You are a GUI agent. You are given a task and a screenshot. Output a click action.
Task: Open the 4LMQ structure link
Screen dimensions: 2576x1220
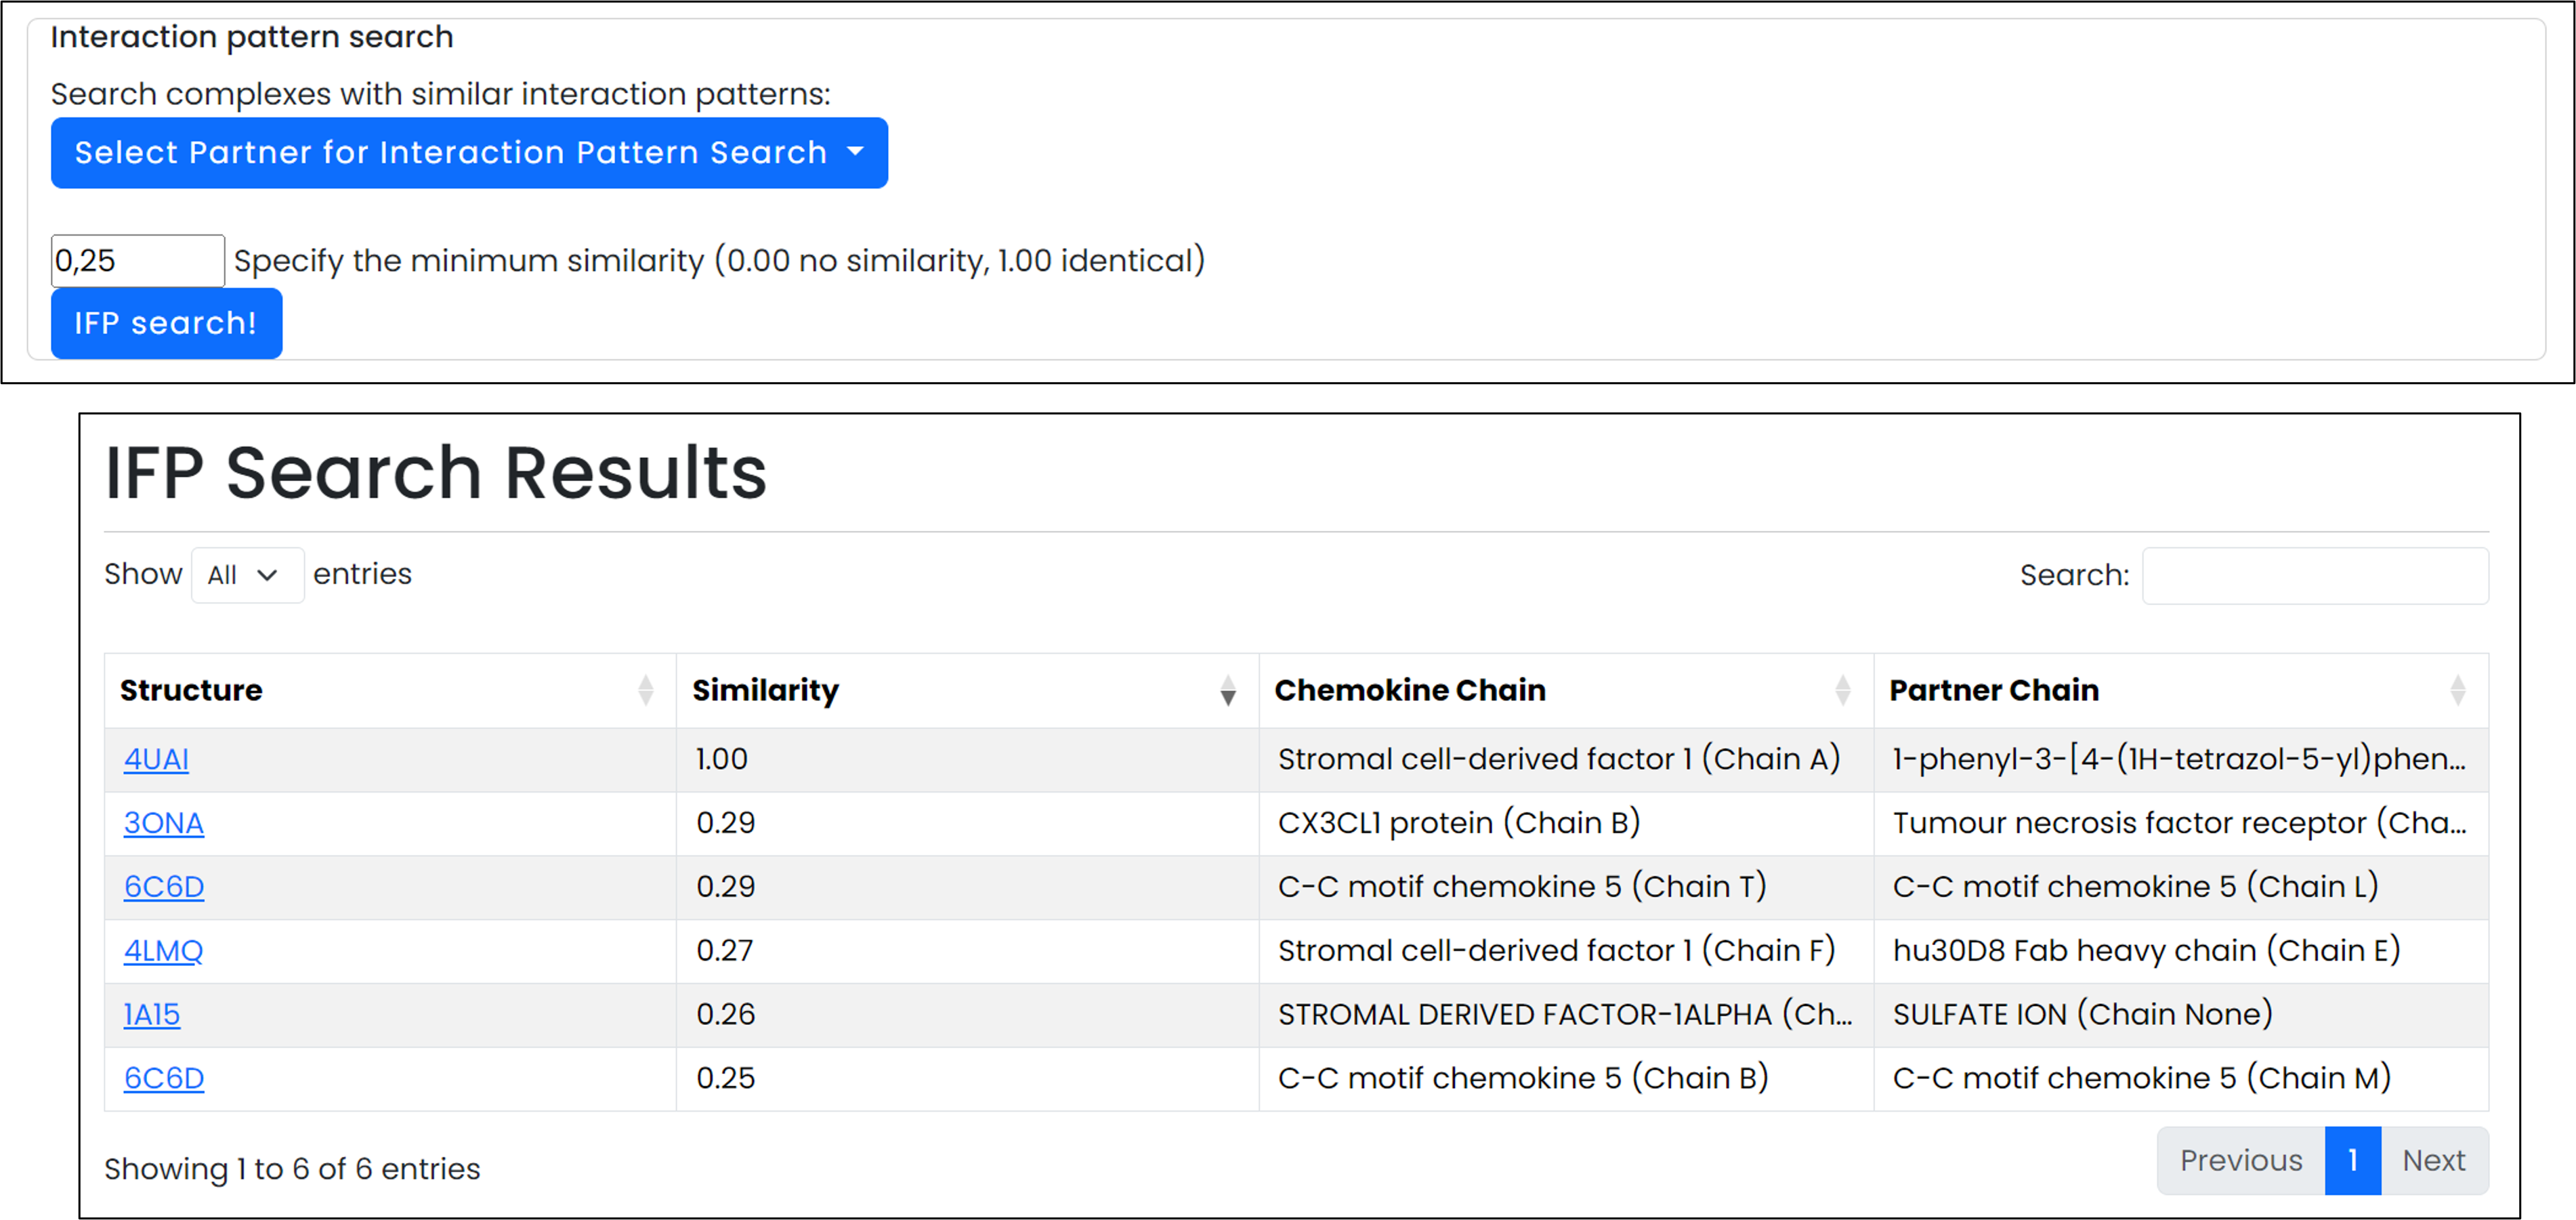click(x=163, y=951)
